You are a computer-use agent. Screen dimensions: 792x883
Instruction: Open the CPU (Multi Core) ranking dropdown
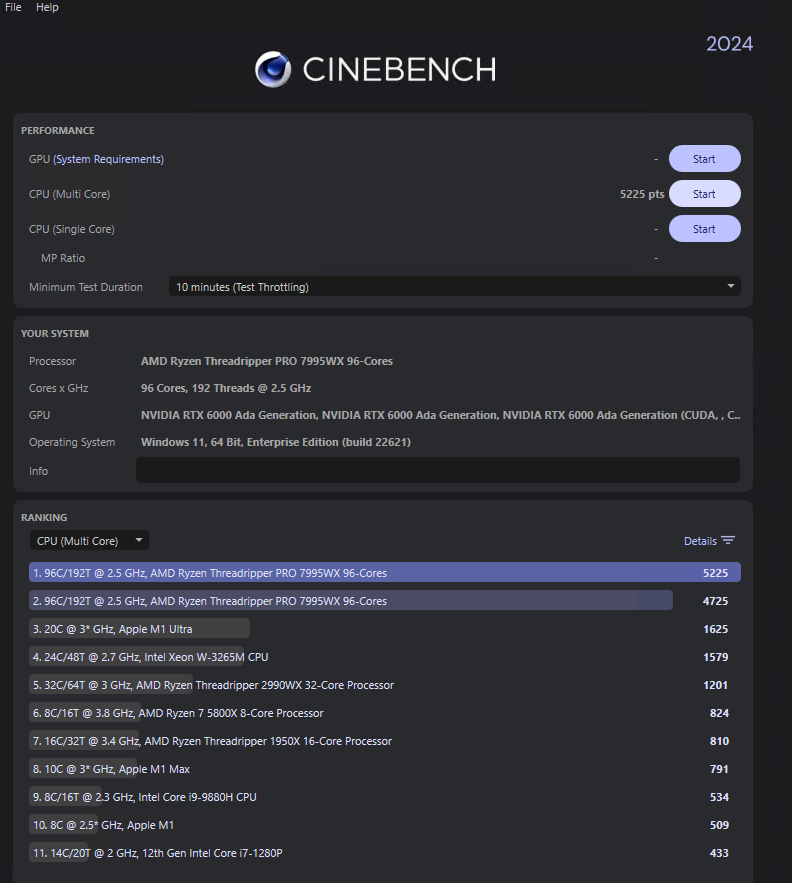(88, 541)
